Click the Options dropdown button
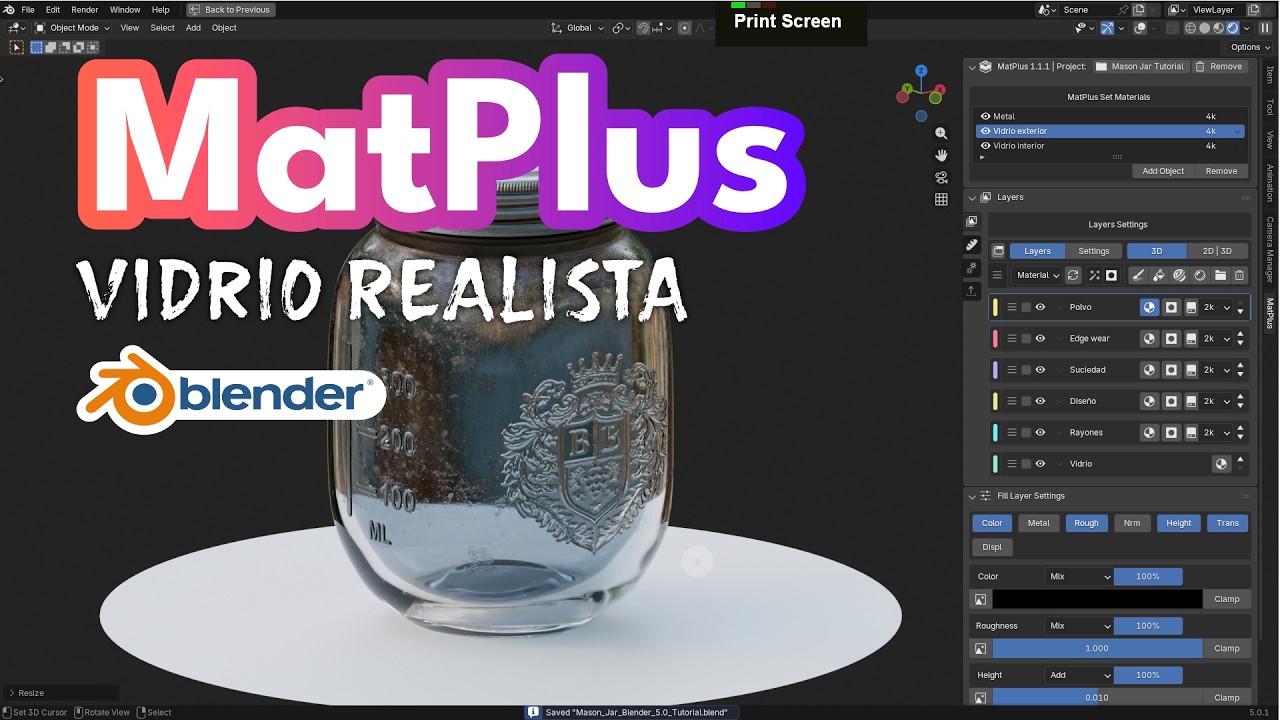Screen dimensions: 1280x720 tap(1250, 47)
